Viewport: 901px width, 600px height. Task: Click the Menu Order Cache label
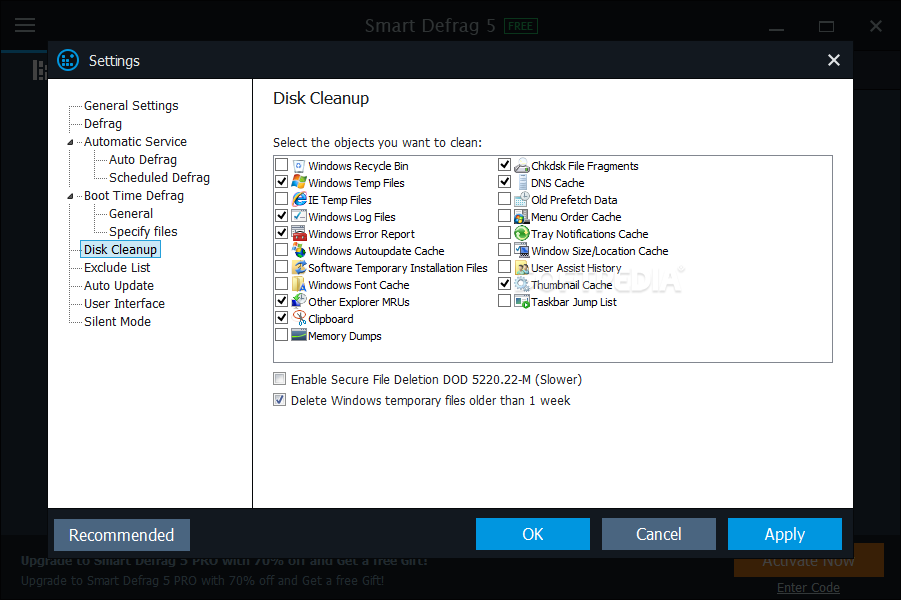pos(576,217)
